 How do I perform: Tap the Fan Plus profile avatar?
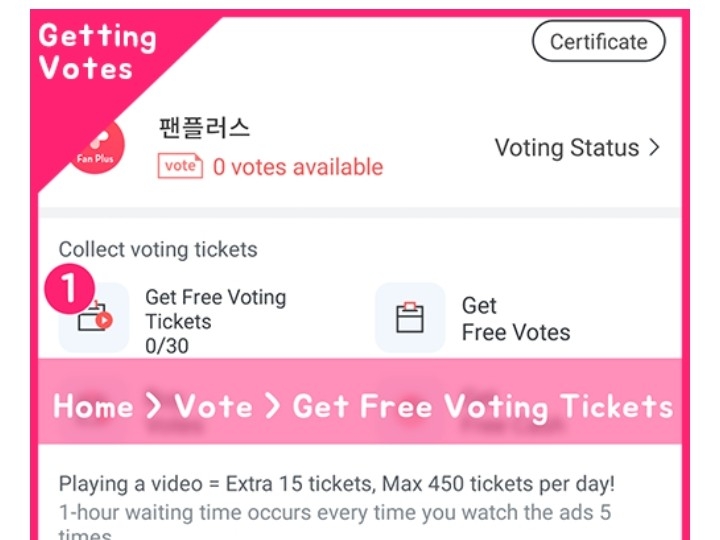[97, 152]
